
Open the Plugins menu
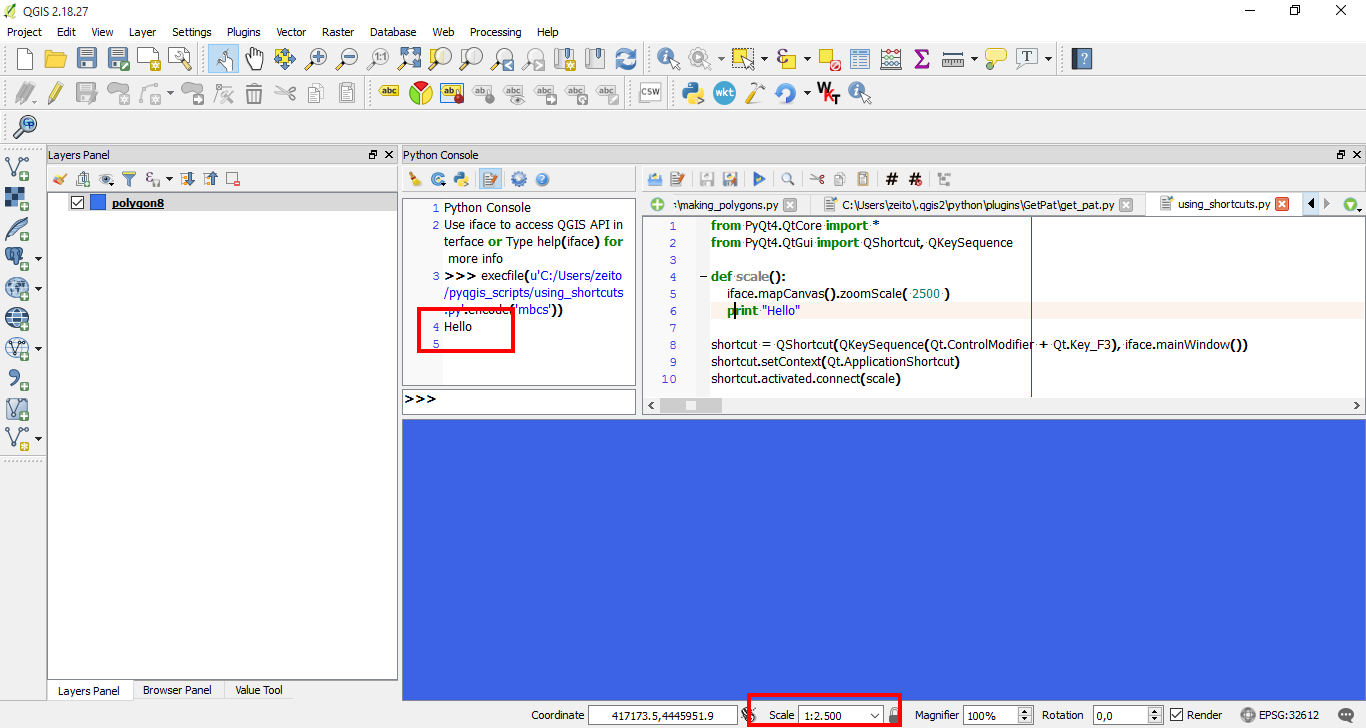coord(243,32)
